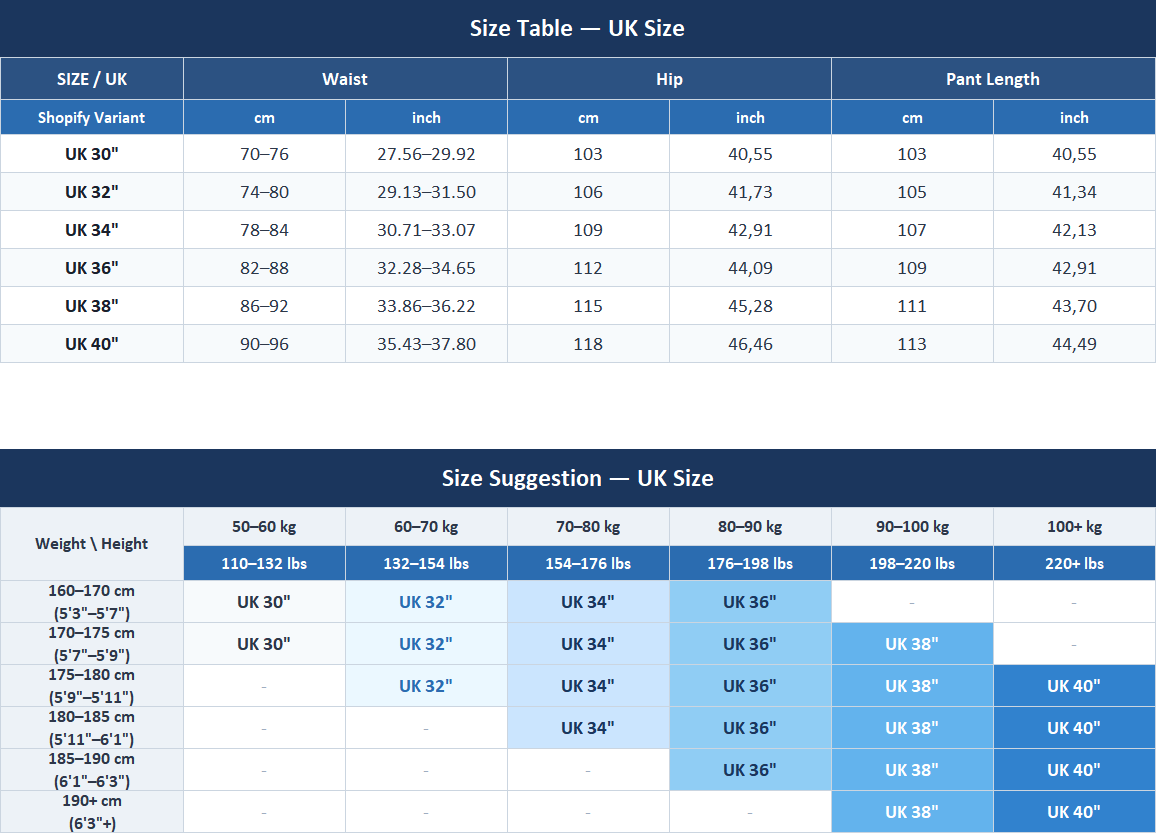Click pant length 113 cm cell
The height and width of the screenshot is (833, 1156).
click(912, 344)
